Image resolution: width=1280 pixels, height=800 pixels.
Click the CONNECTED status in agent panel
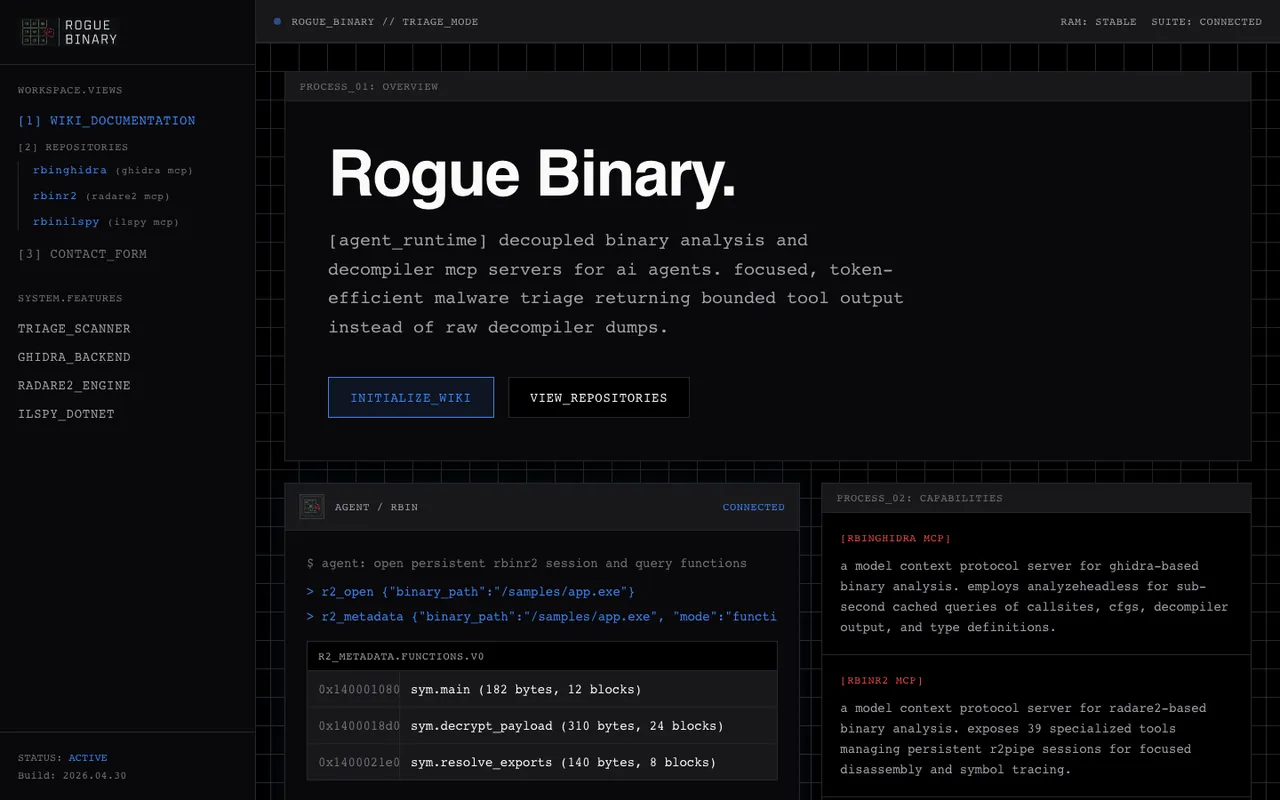click(754, 507)
